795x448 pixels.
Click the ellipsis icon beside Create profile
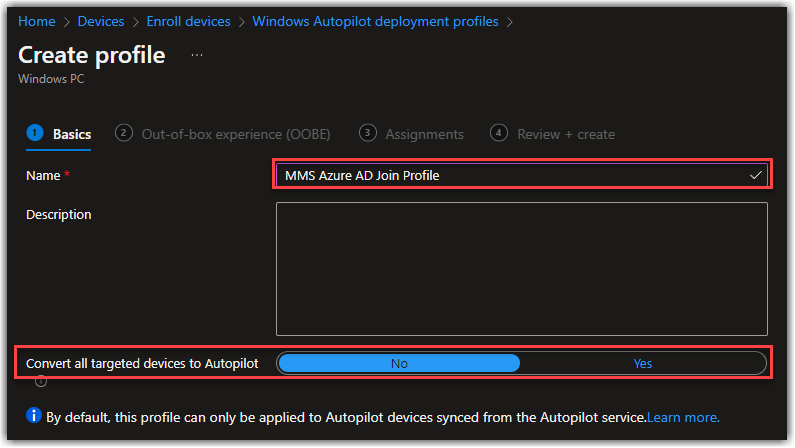point(197,55)
